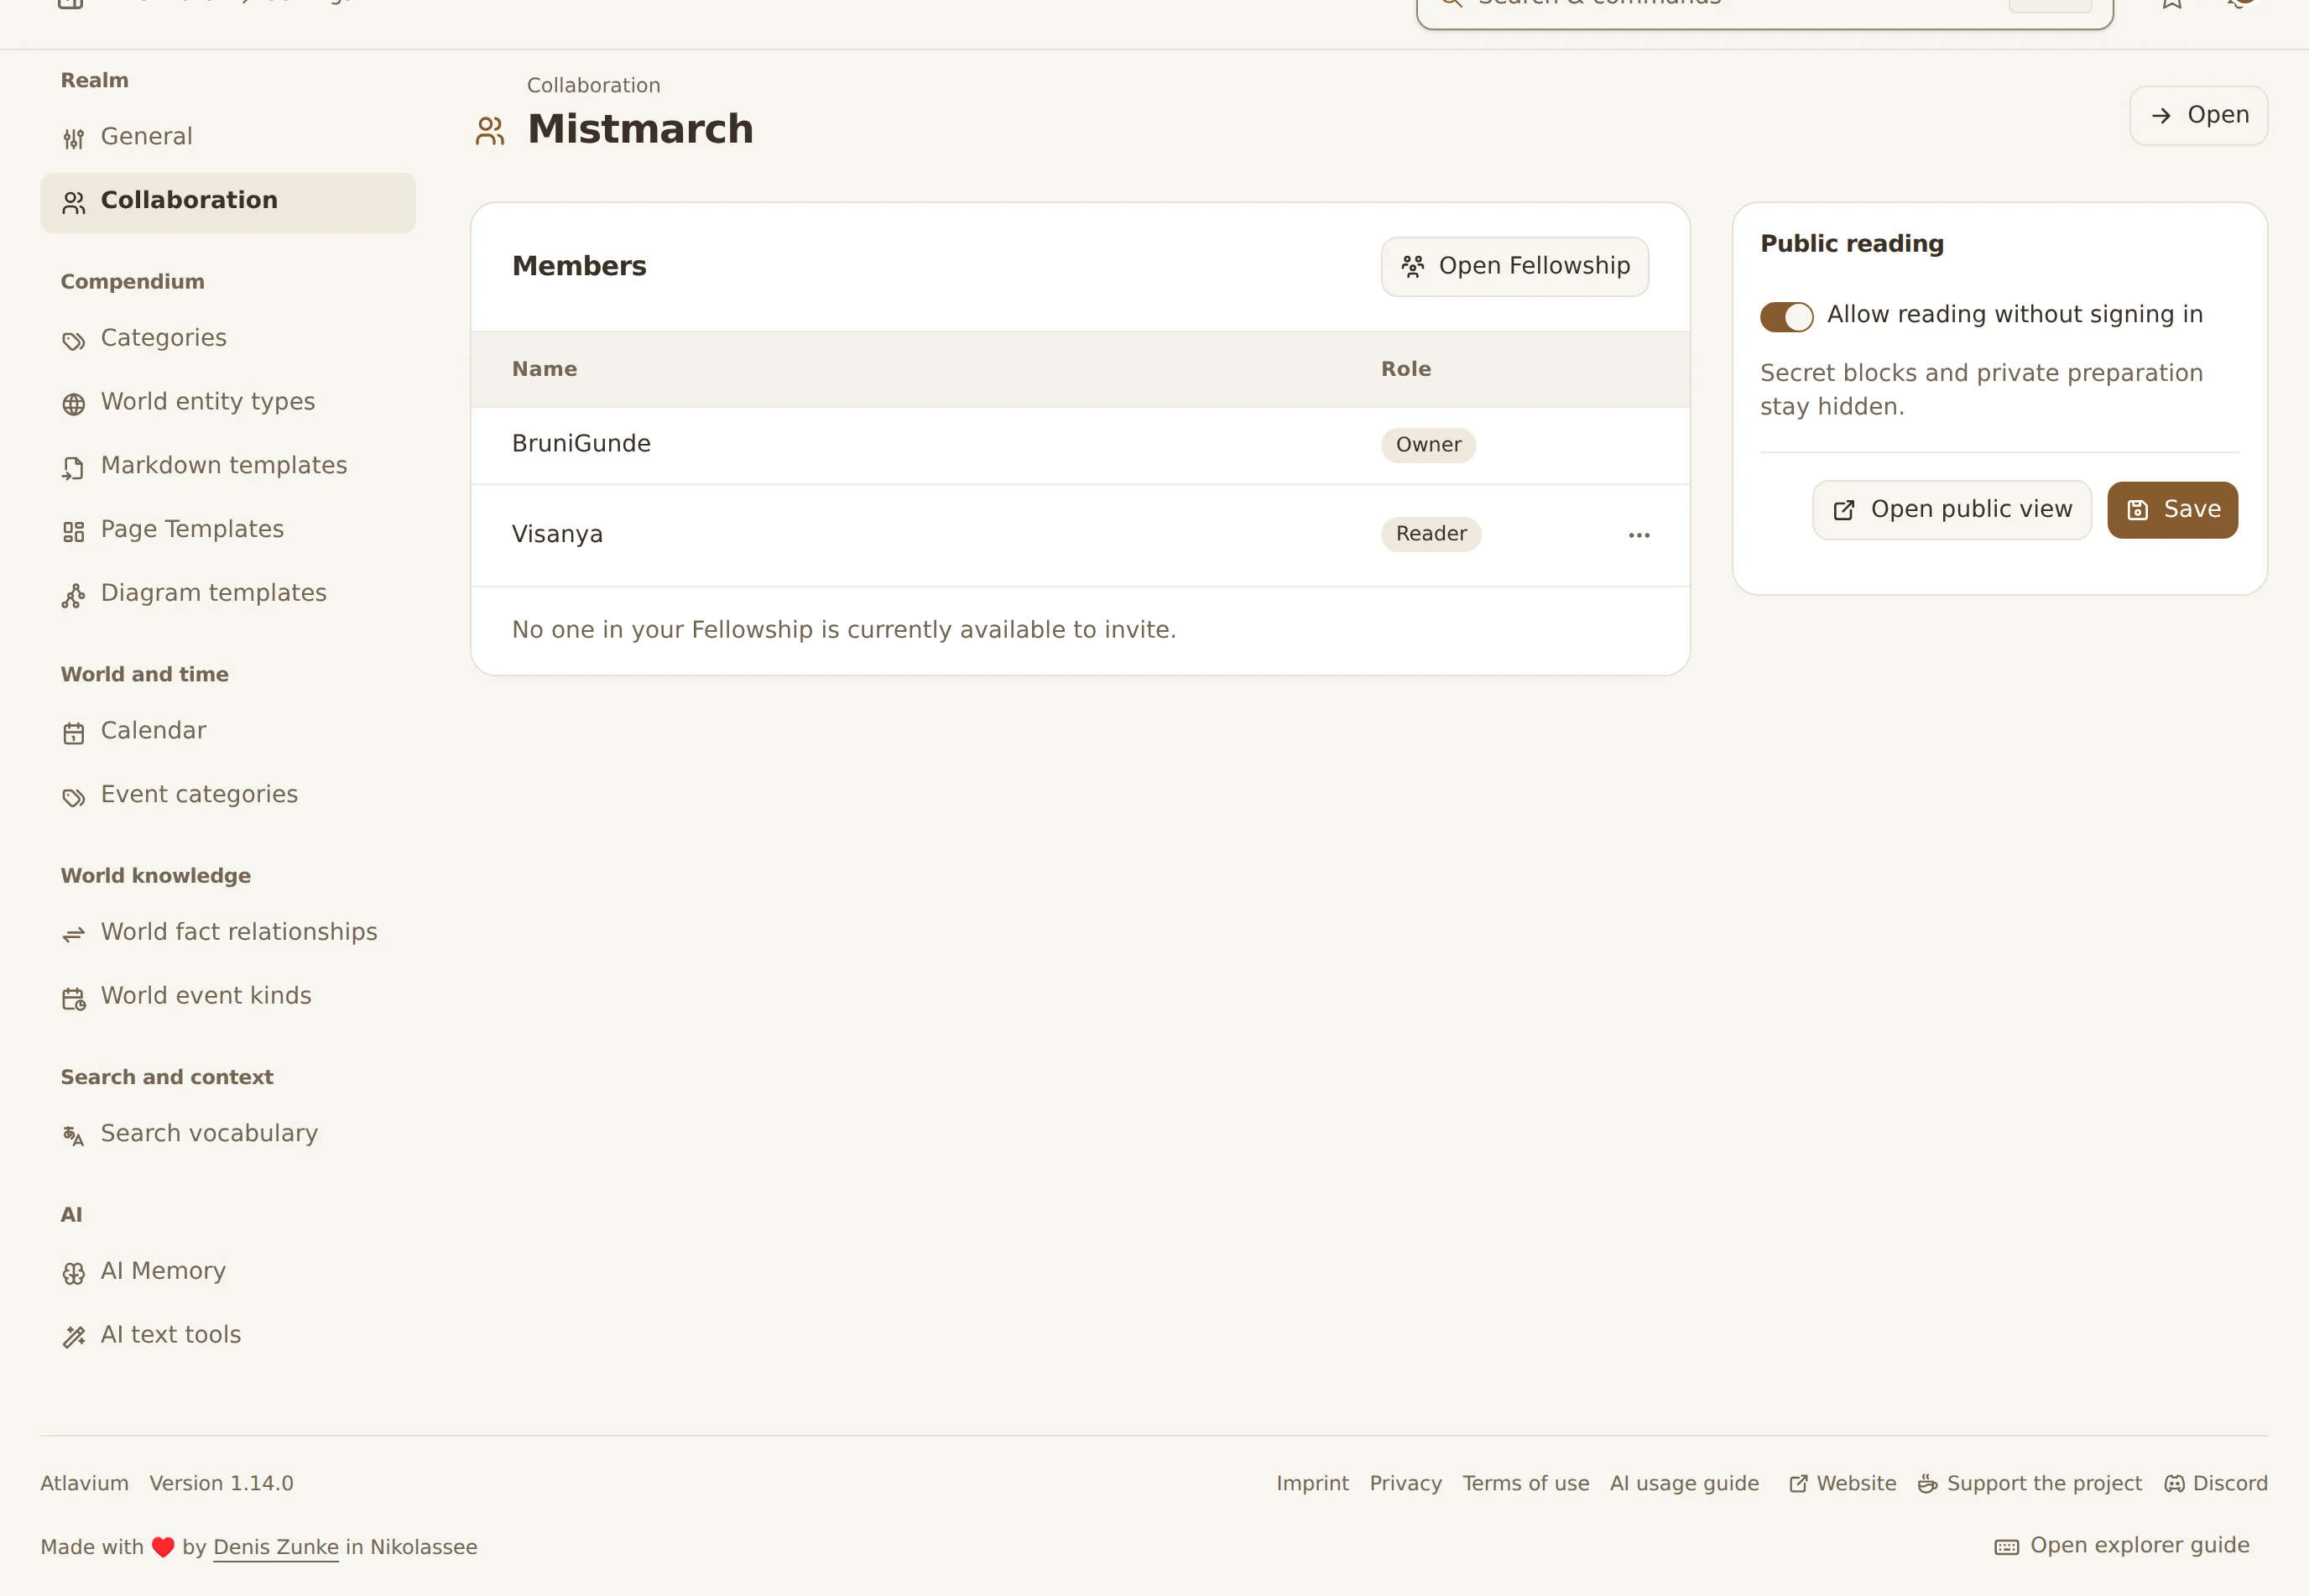Image resolution: width=2309 pixels, height=1596 pixels.
Task: Select the Visanya member name
Action: 557,535
